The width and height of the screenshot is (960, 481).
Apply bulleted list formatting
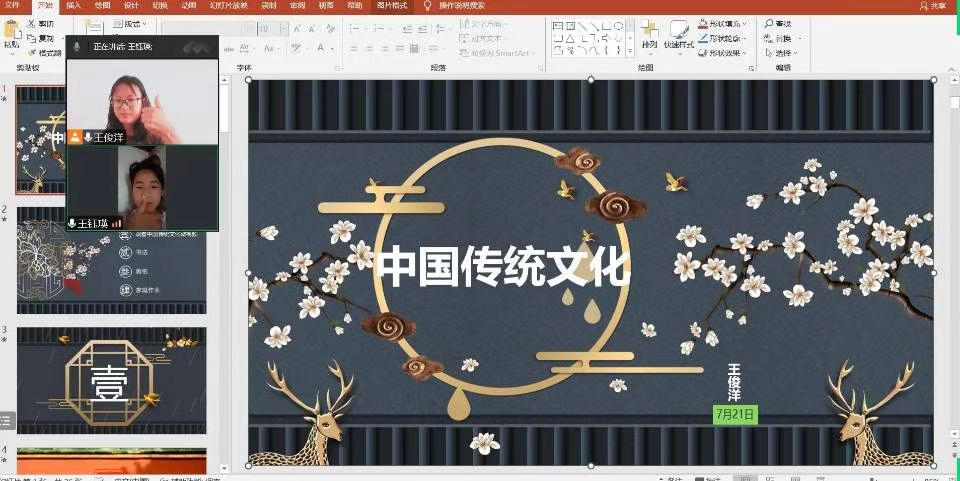click(x=353, y=28)
